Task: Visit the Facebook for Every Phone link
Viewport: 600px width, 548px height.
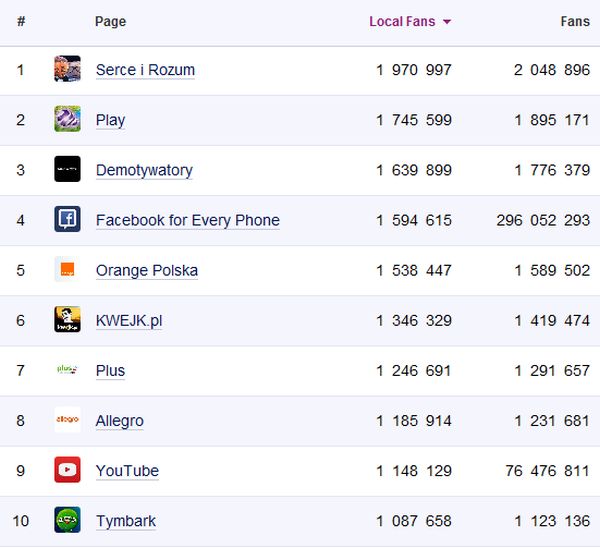Action: point(187,220)
